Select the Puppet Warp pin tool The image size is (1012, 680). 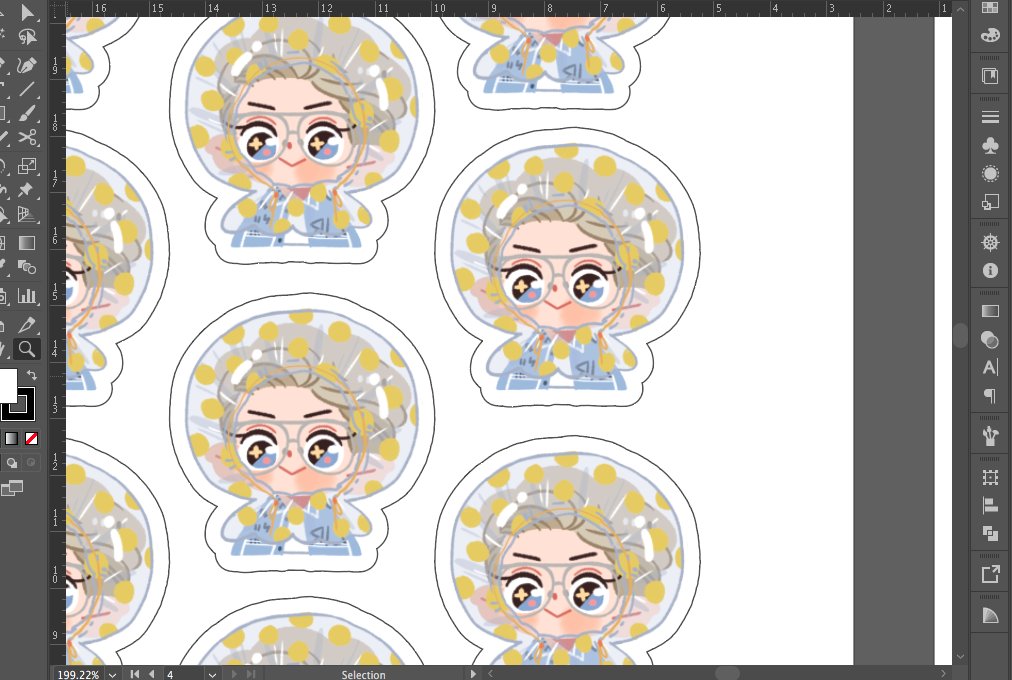pyautogui.click(x=27, y=190)
